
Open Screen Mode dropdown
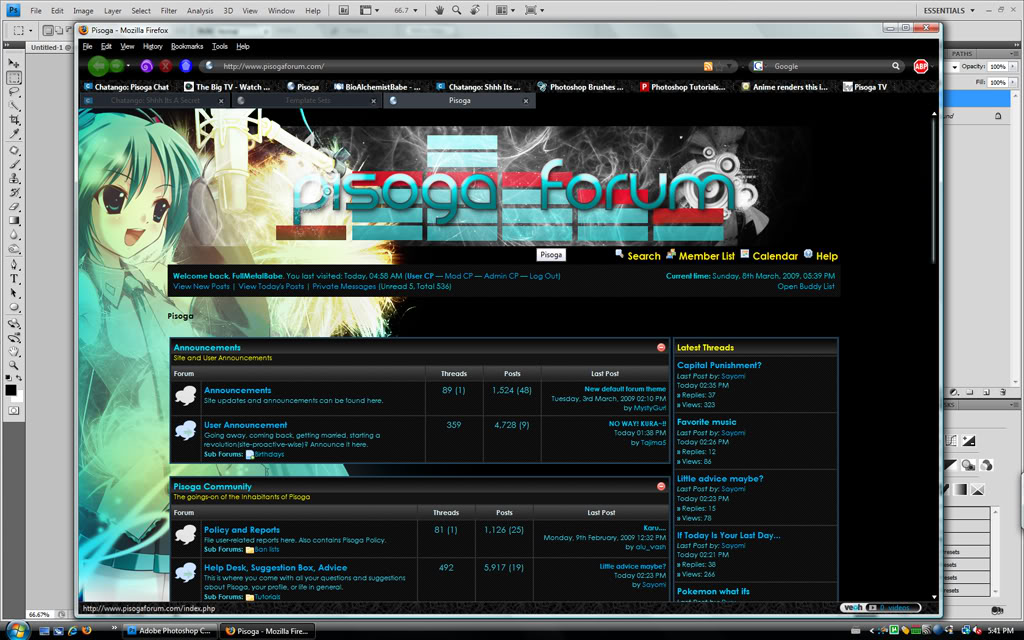click(x=534, y=10)
